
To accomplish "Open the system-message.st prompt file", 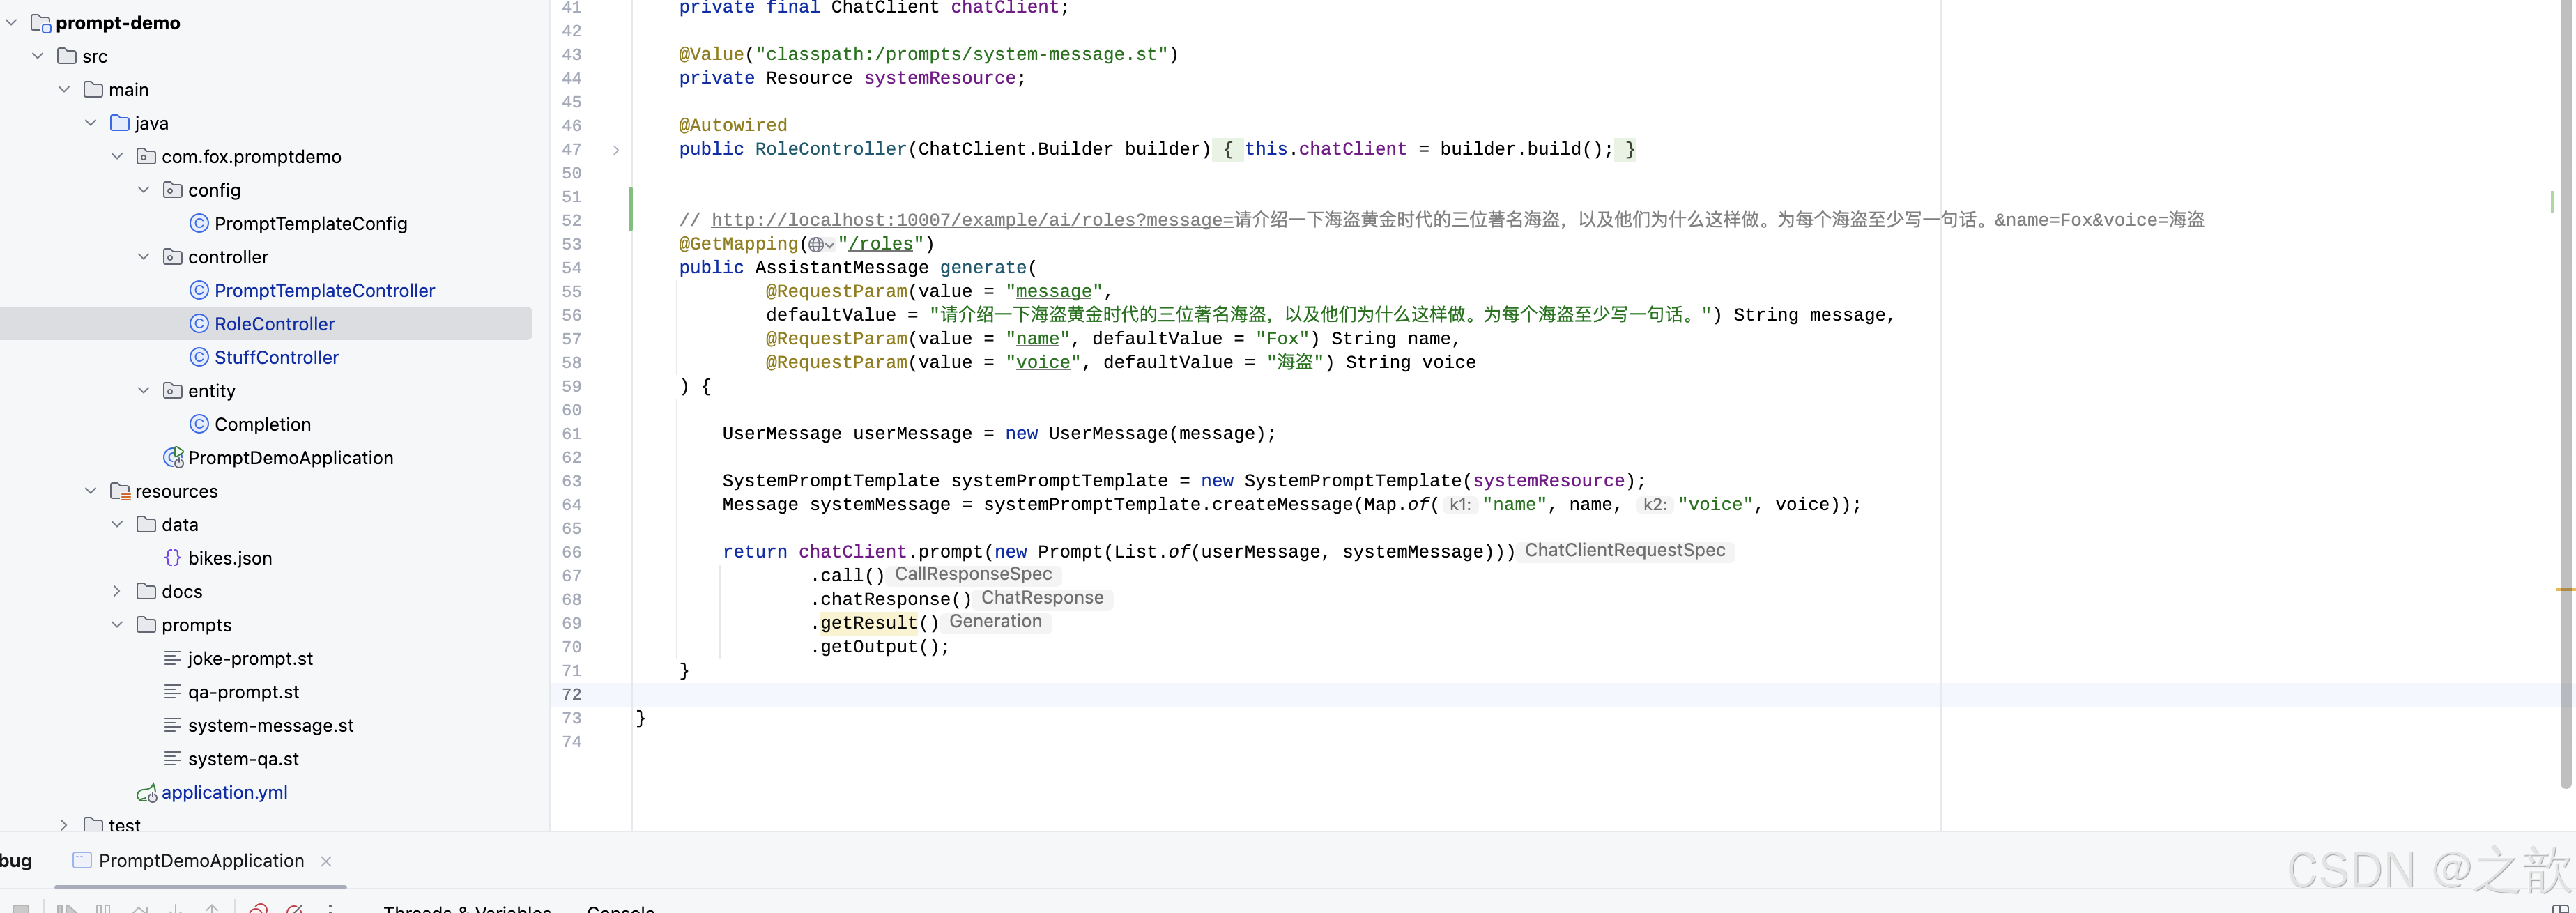I will (270, 725).
